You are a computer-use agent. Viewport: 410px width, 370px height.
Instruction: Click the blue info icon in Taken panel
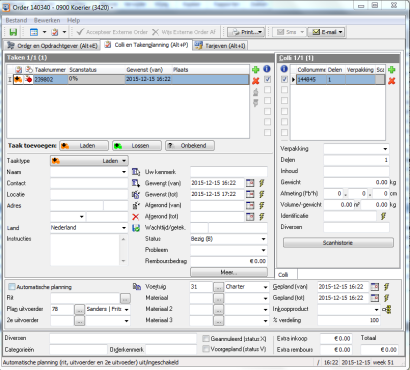click(x=267, y=69)
